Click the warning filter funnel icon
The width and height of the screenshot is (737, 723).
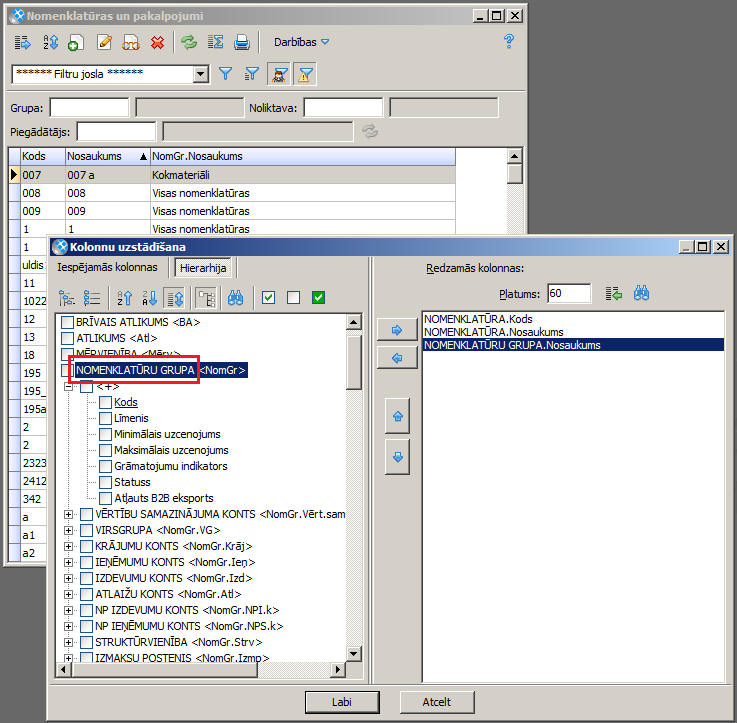[x=305, y=74]
